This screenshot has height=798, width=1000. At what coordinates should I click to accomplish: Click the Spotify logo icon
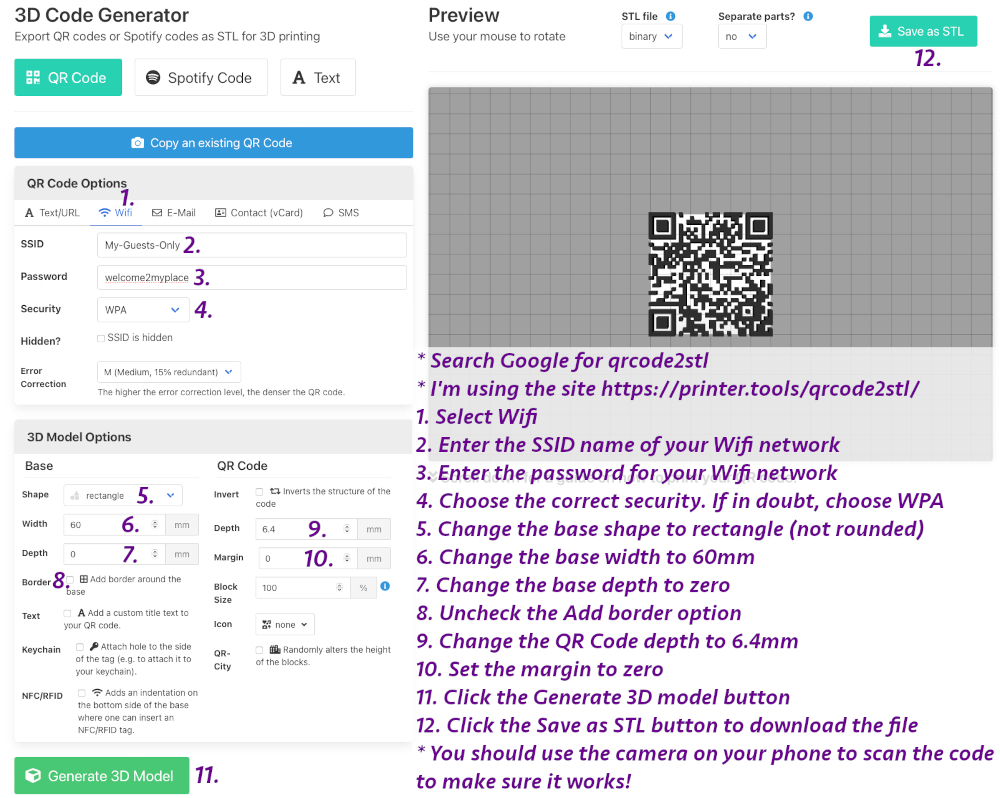[x=153, y=77]
